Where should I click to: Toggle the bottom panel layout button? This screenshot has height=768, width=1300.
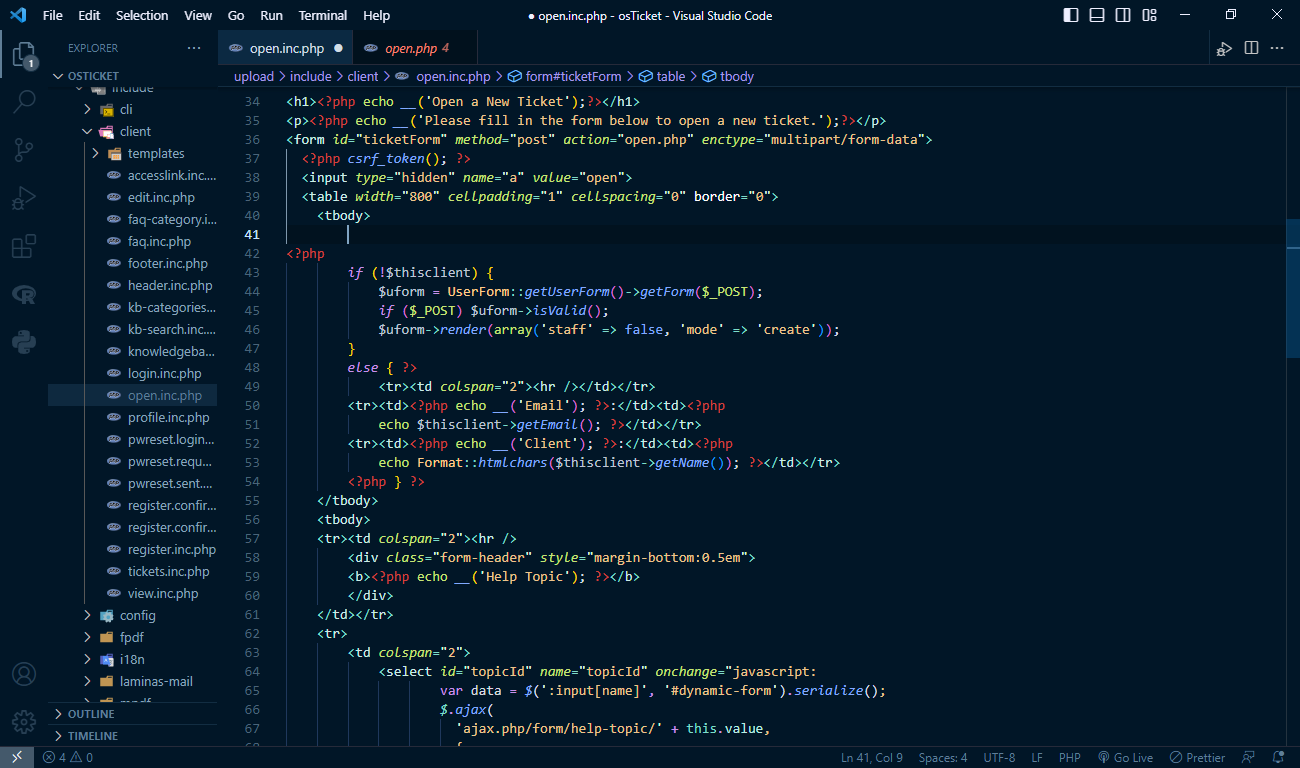1097,15
